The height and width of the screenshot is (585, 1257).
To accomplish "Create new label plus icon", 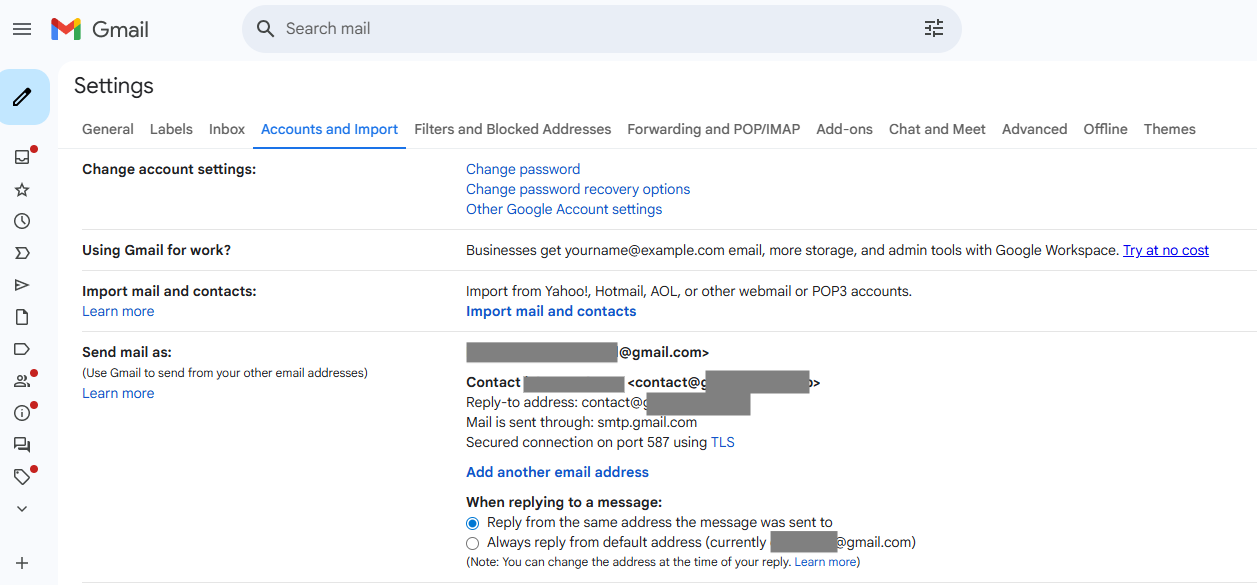I will (x=22, y=563).
